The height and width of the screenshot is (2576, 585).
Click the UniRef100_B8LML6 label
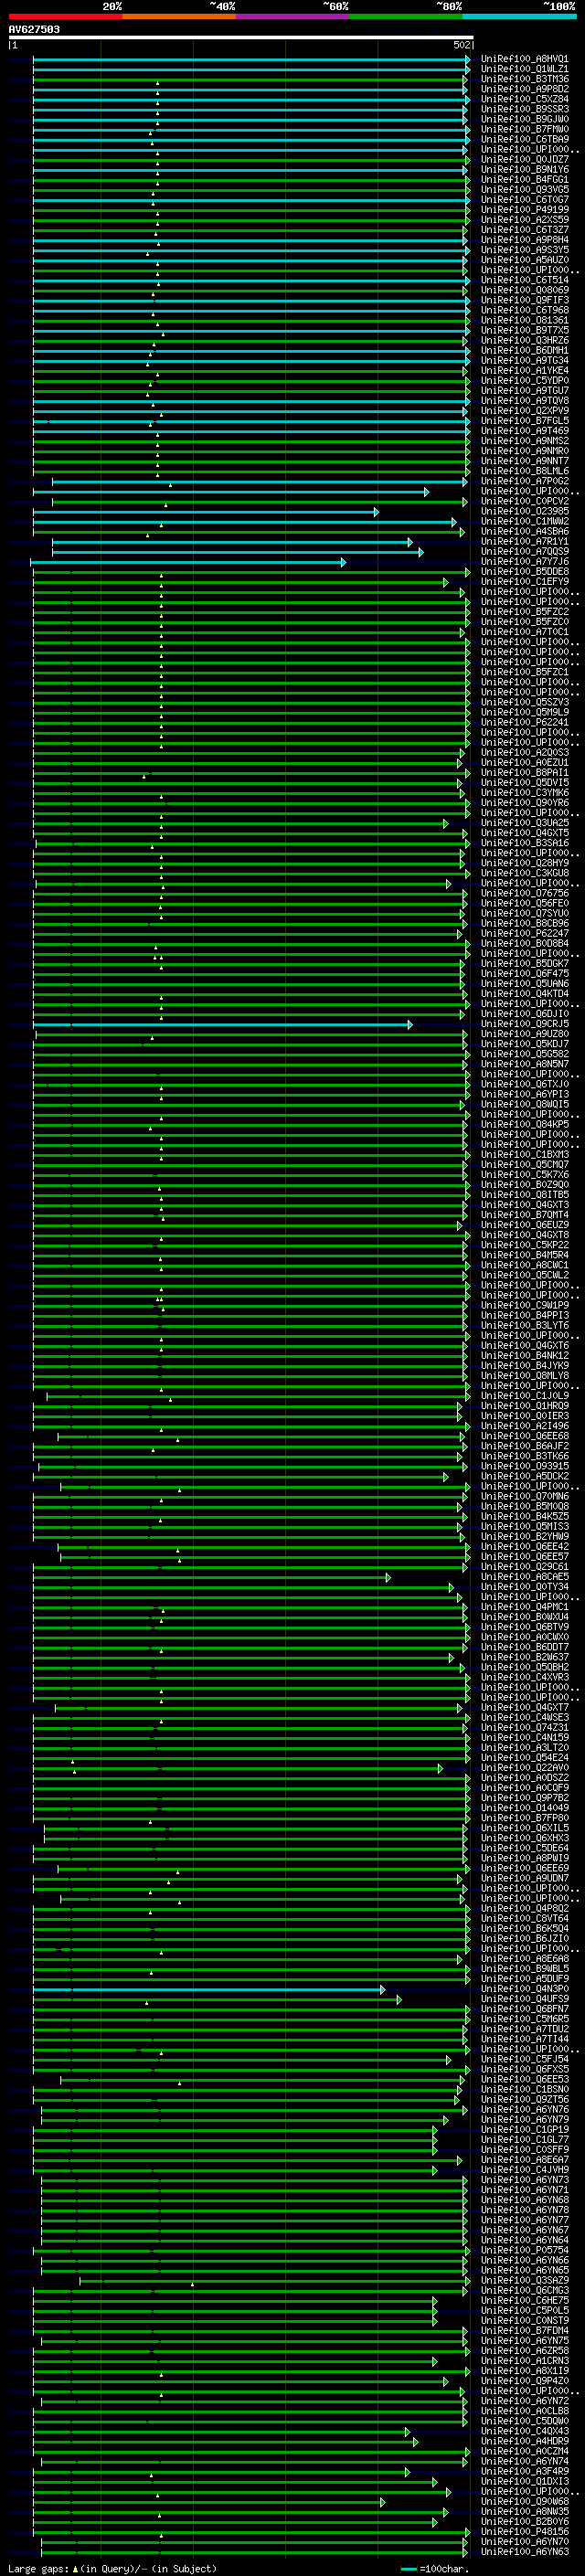[525, 471]
